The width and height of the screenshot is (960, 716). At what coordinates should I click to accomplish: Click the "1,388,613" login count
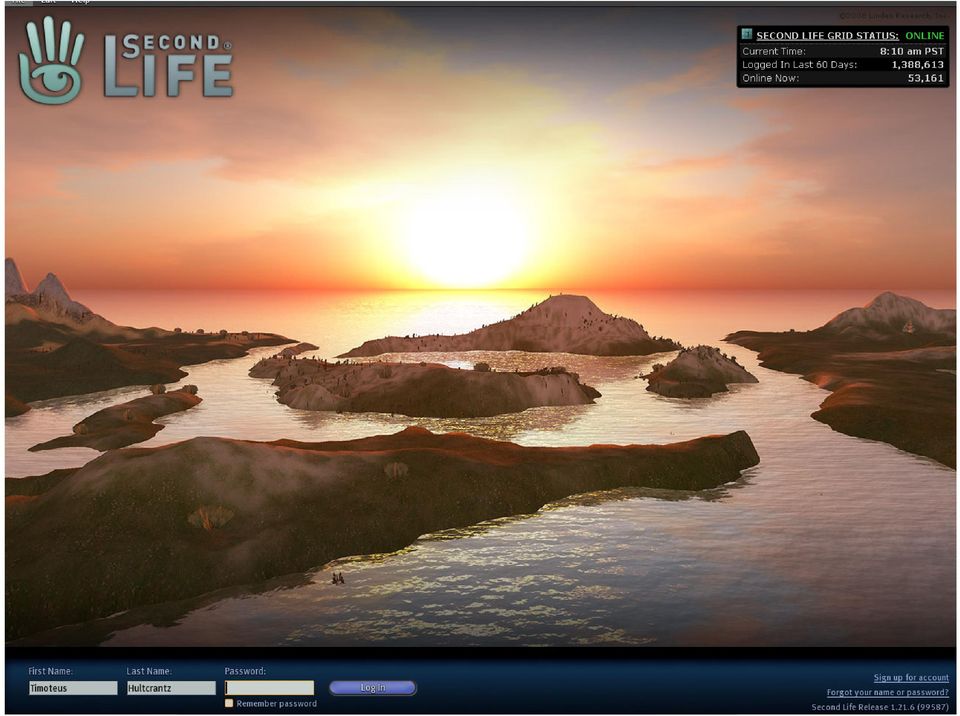point(918,64)
